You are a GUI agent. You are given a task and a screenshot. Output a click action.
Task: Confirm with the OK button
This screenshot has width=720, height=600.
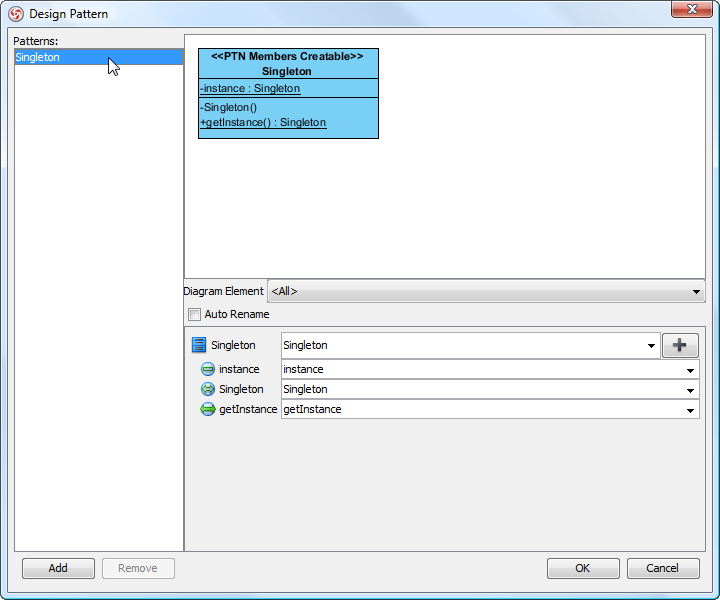[x=583, y=568]
